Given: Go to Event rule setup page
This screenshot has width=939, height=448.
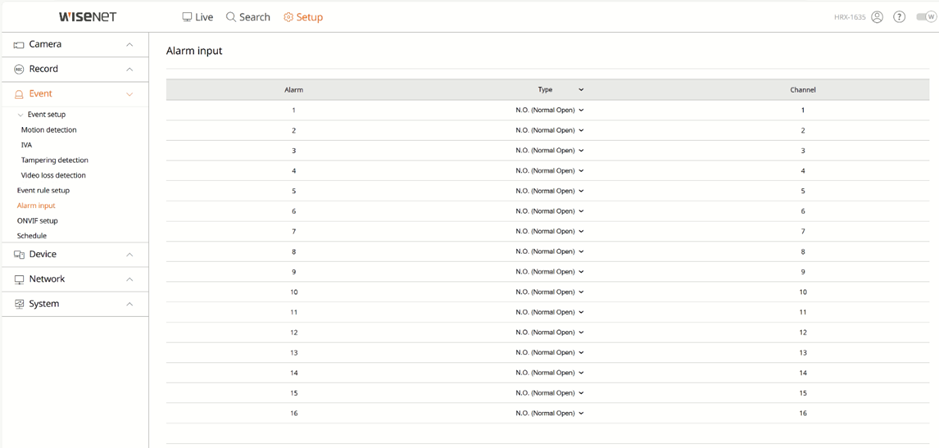Looking at the screenshot, I should point(43,190).
